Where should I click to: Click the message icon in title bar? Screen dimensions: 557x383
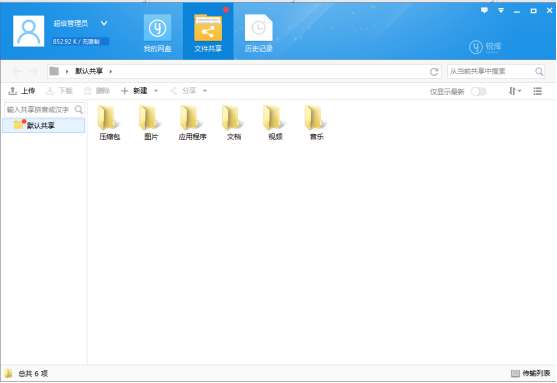(484, 10)
